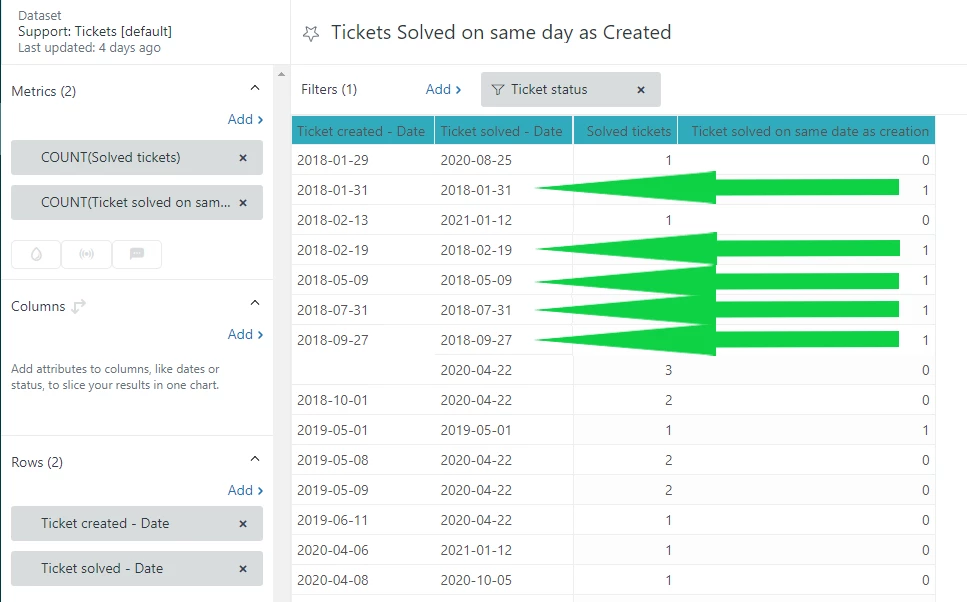Remove Ticket created - Date row attribute
Viewport: 967px width, 602px height.
[x=243, y=524]
